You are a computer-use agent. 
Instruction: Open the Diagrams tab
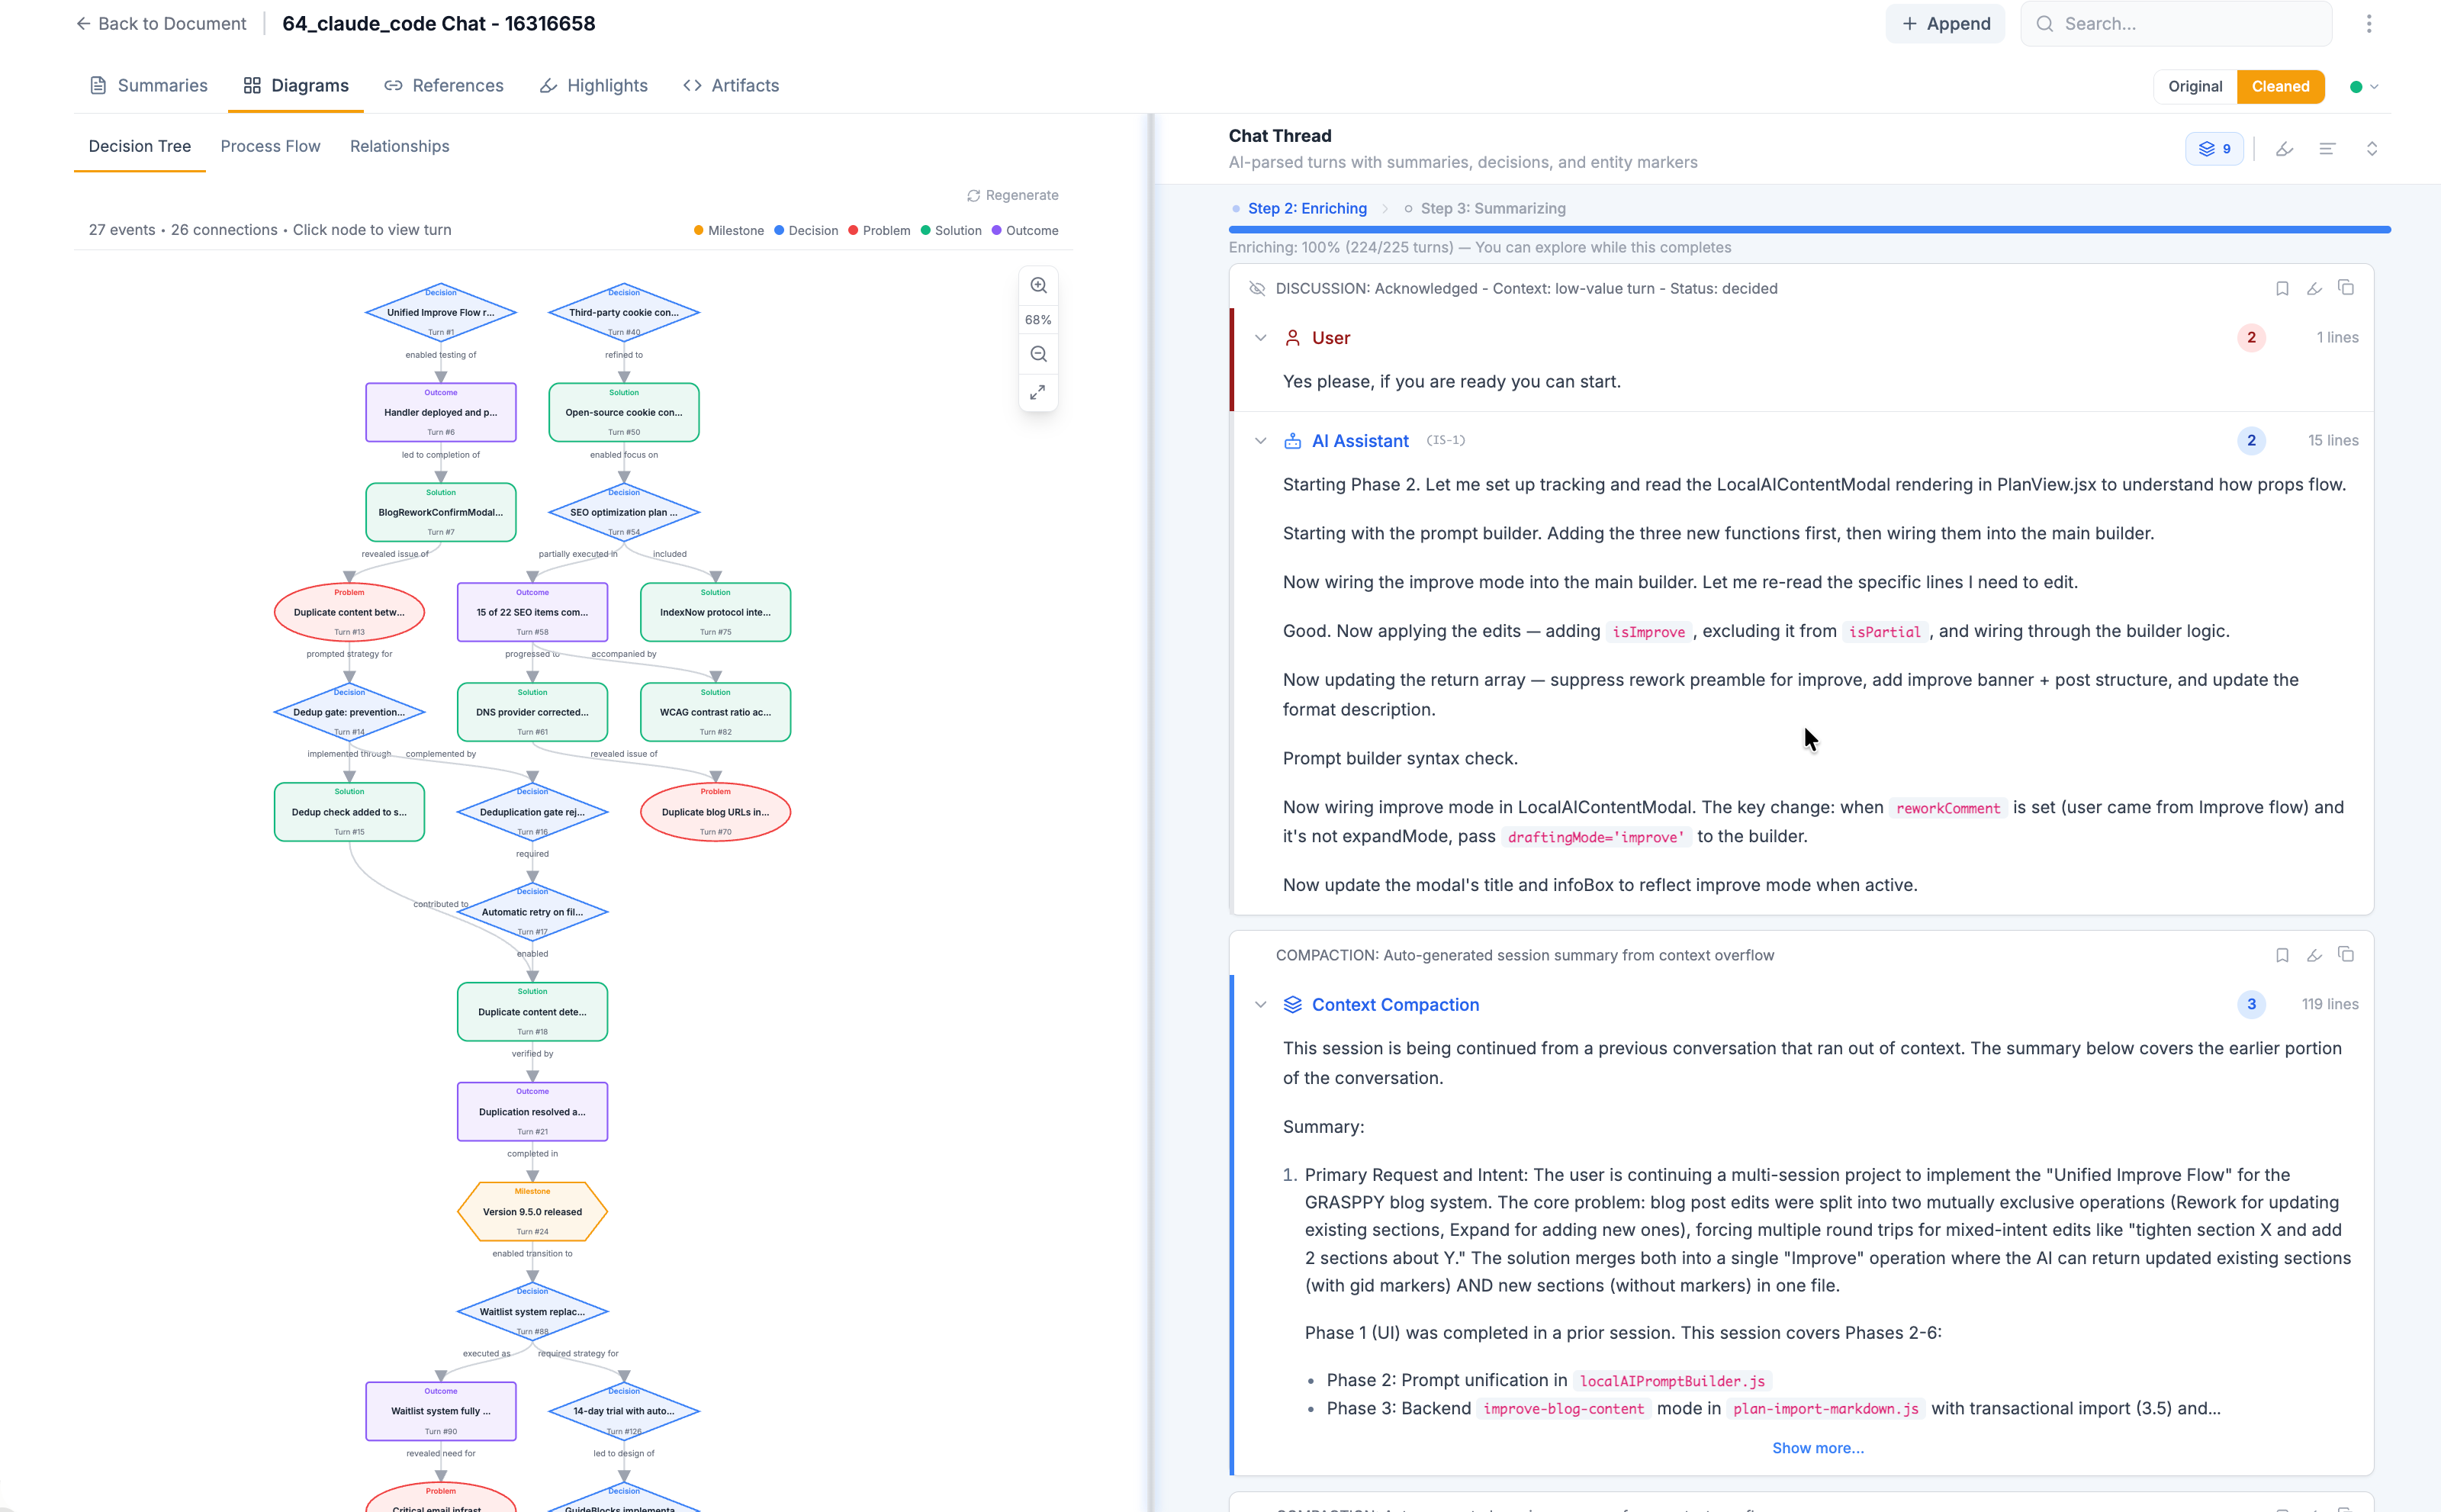click(x=296, y=86)
